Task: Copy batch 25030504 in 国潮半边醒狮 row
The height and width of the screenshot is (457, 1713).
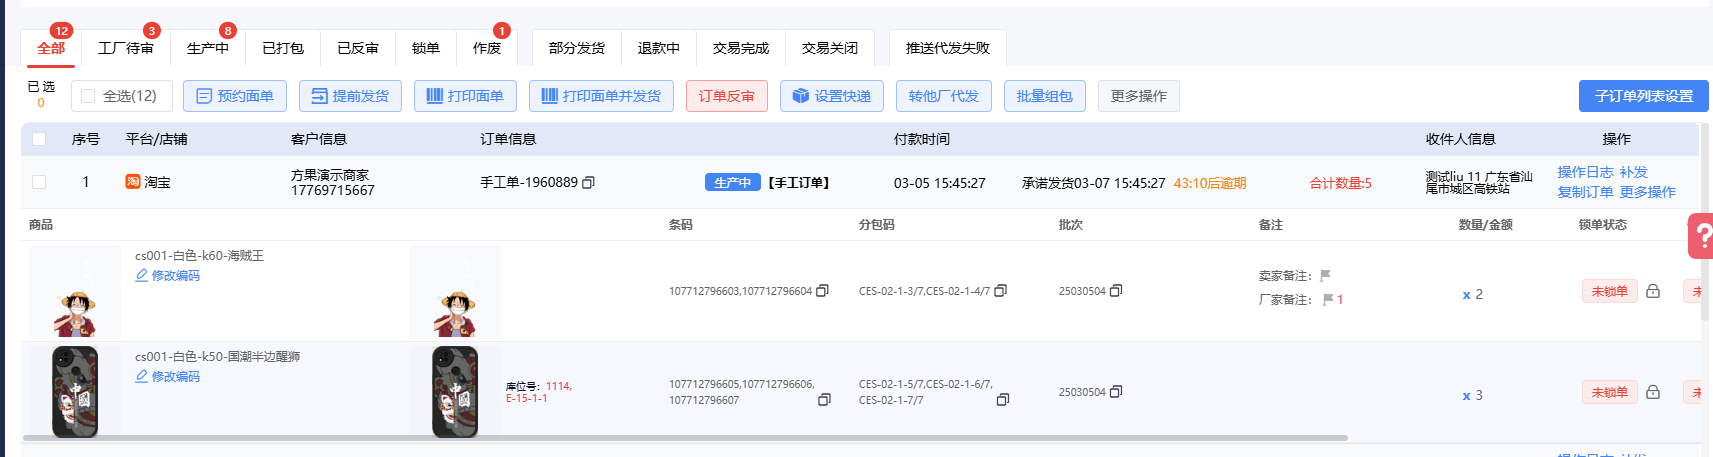Action: (x=1116, y=392)
